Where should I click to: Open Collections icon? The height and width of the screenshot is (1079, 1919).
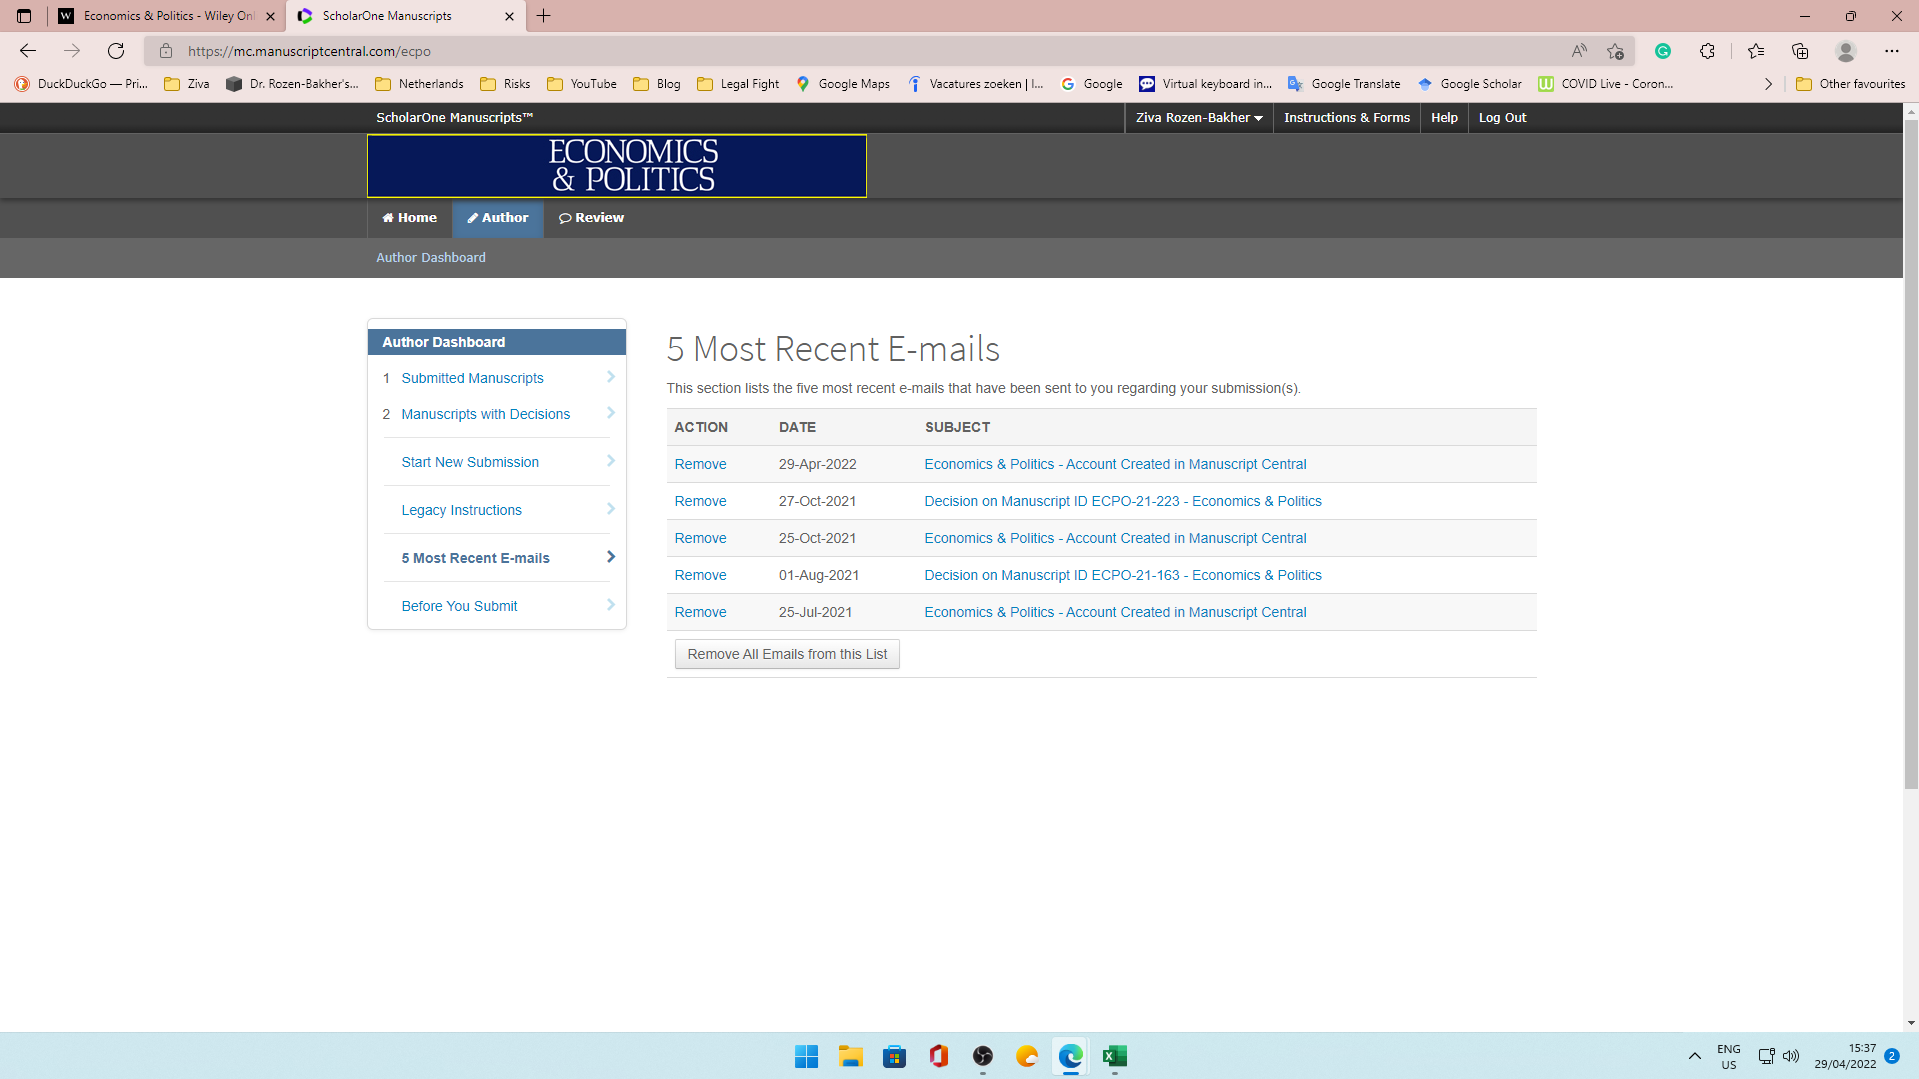pos(1800,51)
